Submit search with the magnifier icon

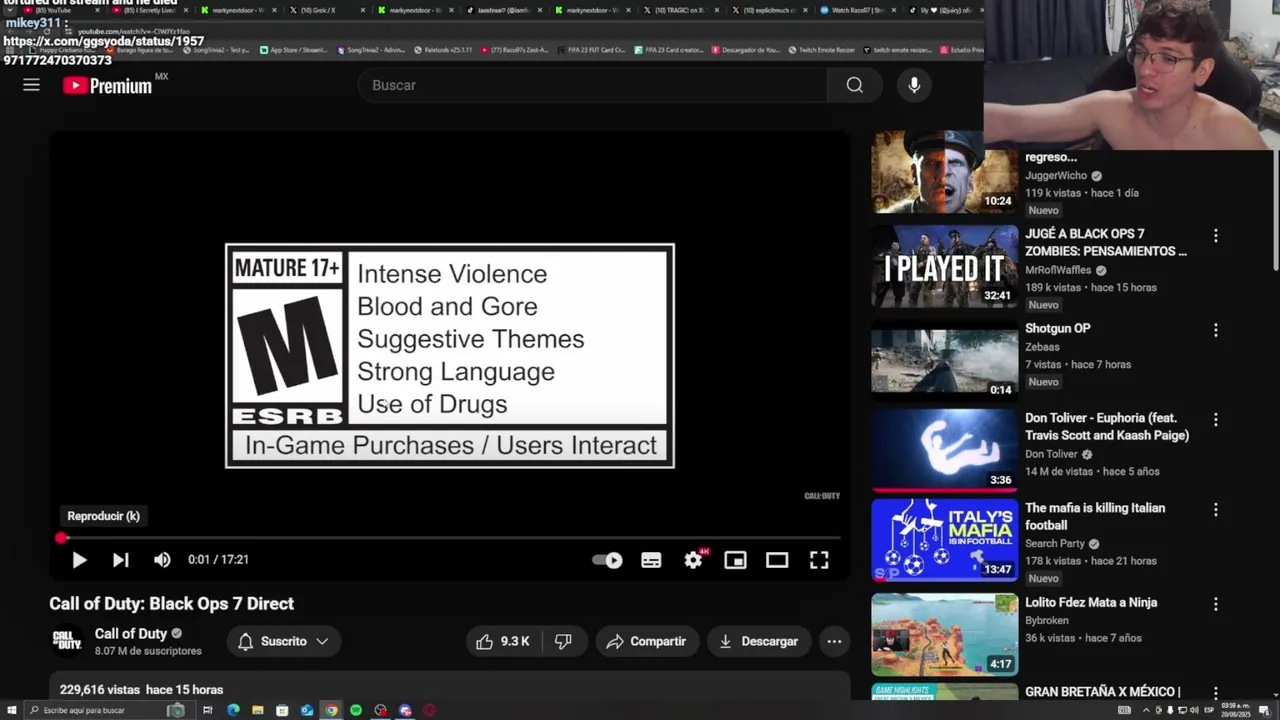pyautogui.click(x=854, y=85)
